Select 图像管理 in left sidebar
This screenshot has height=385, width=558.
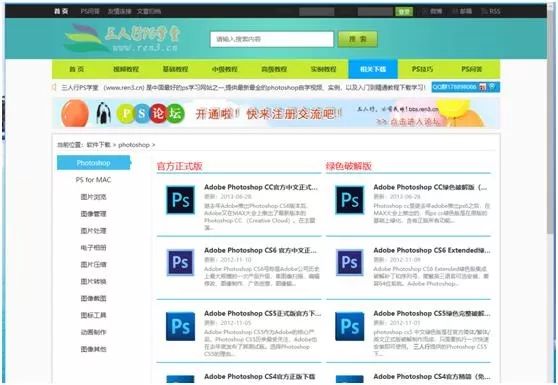[x=93, y=214]
